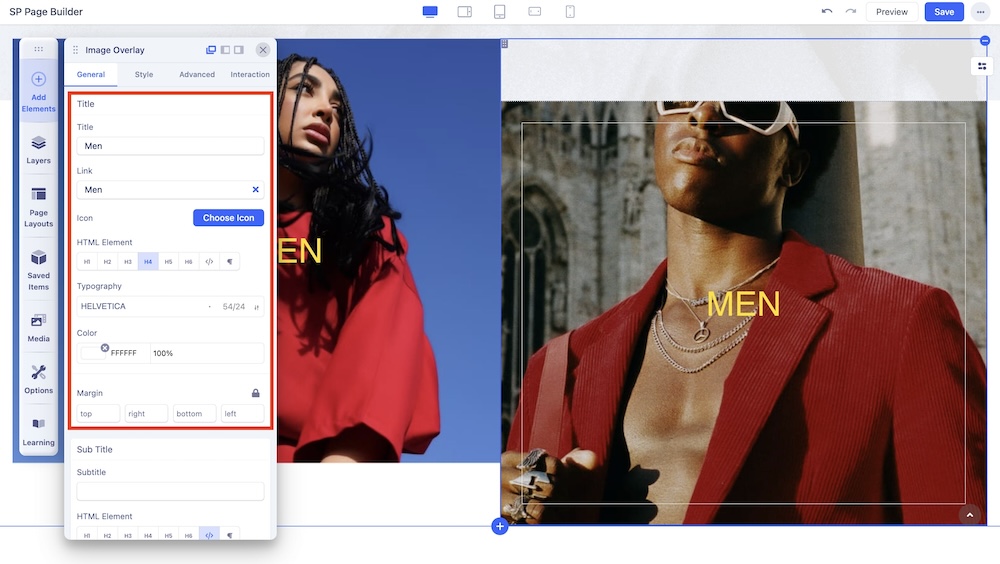Screen dimensions: 1000x564
Task: Toggle the Margin lock icon
Action: (x=255, y=393)
